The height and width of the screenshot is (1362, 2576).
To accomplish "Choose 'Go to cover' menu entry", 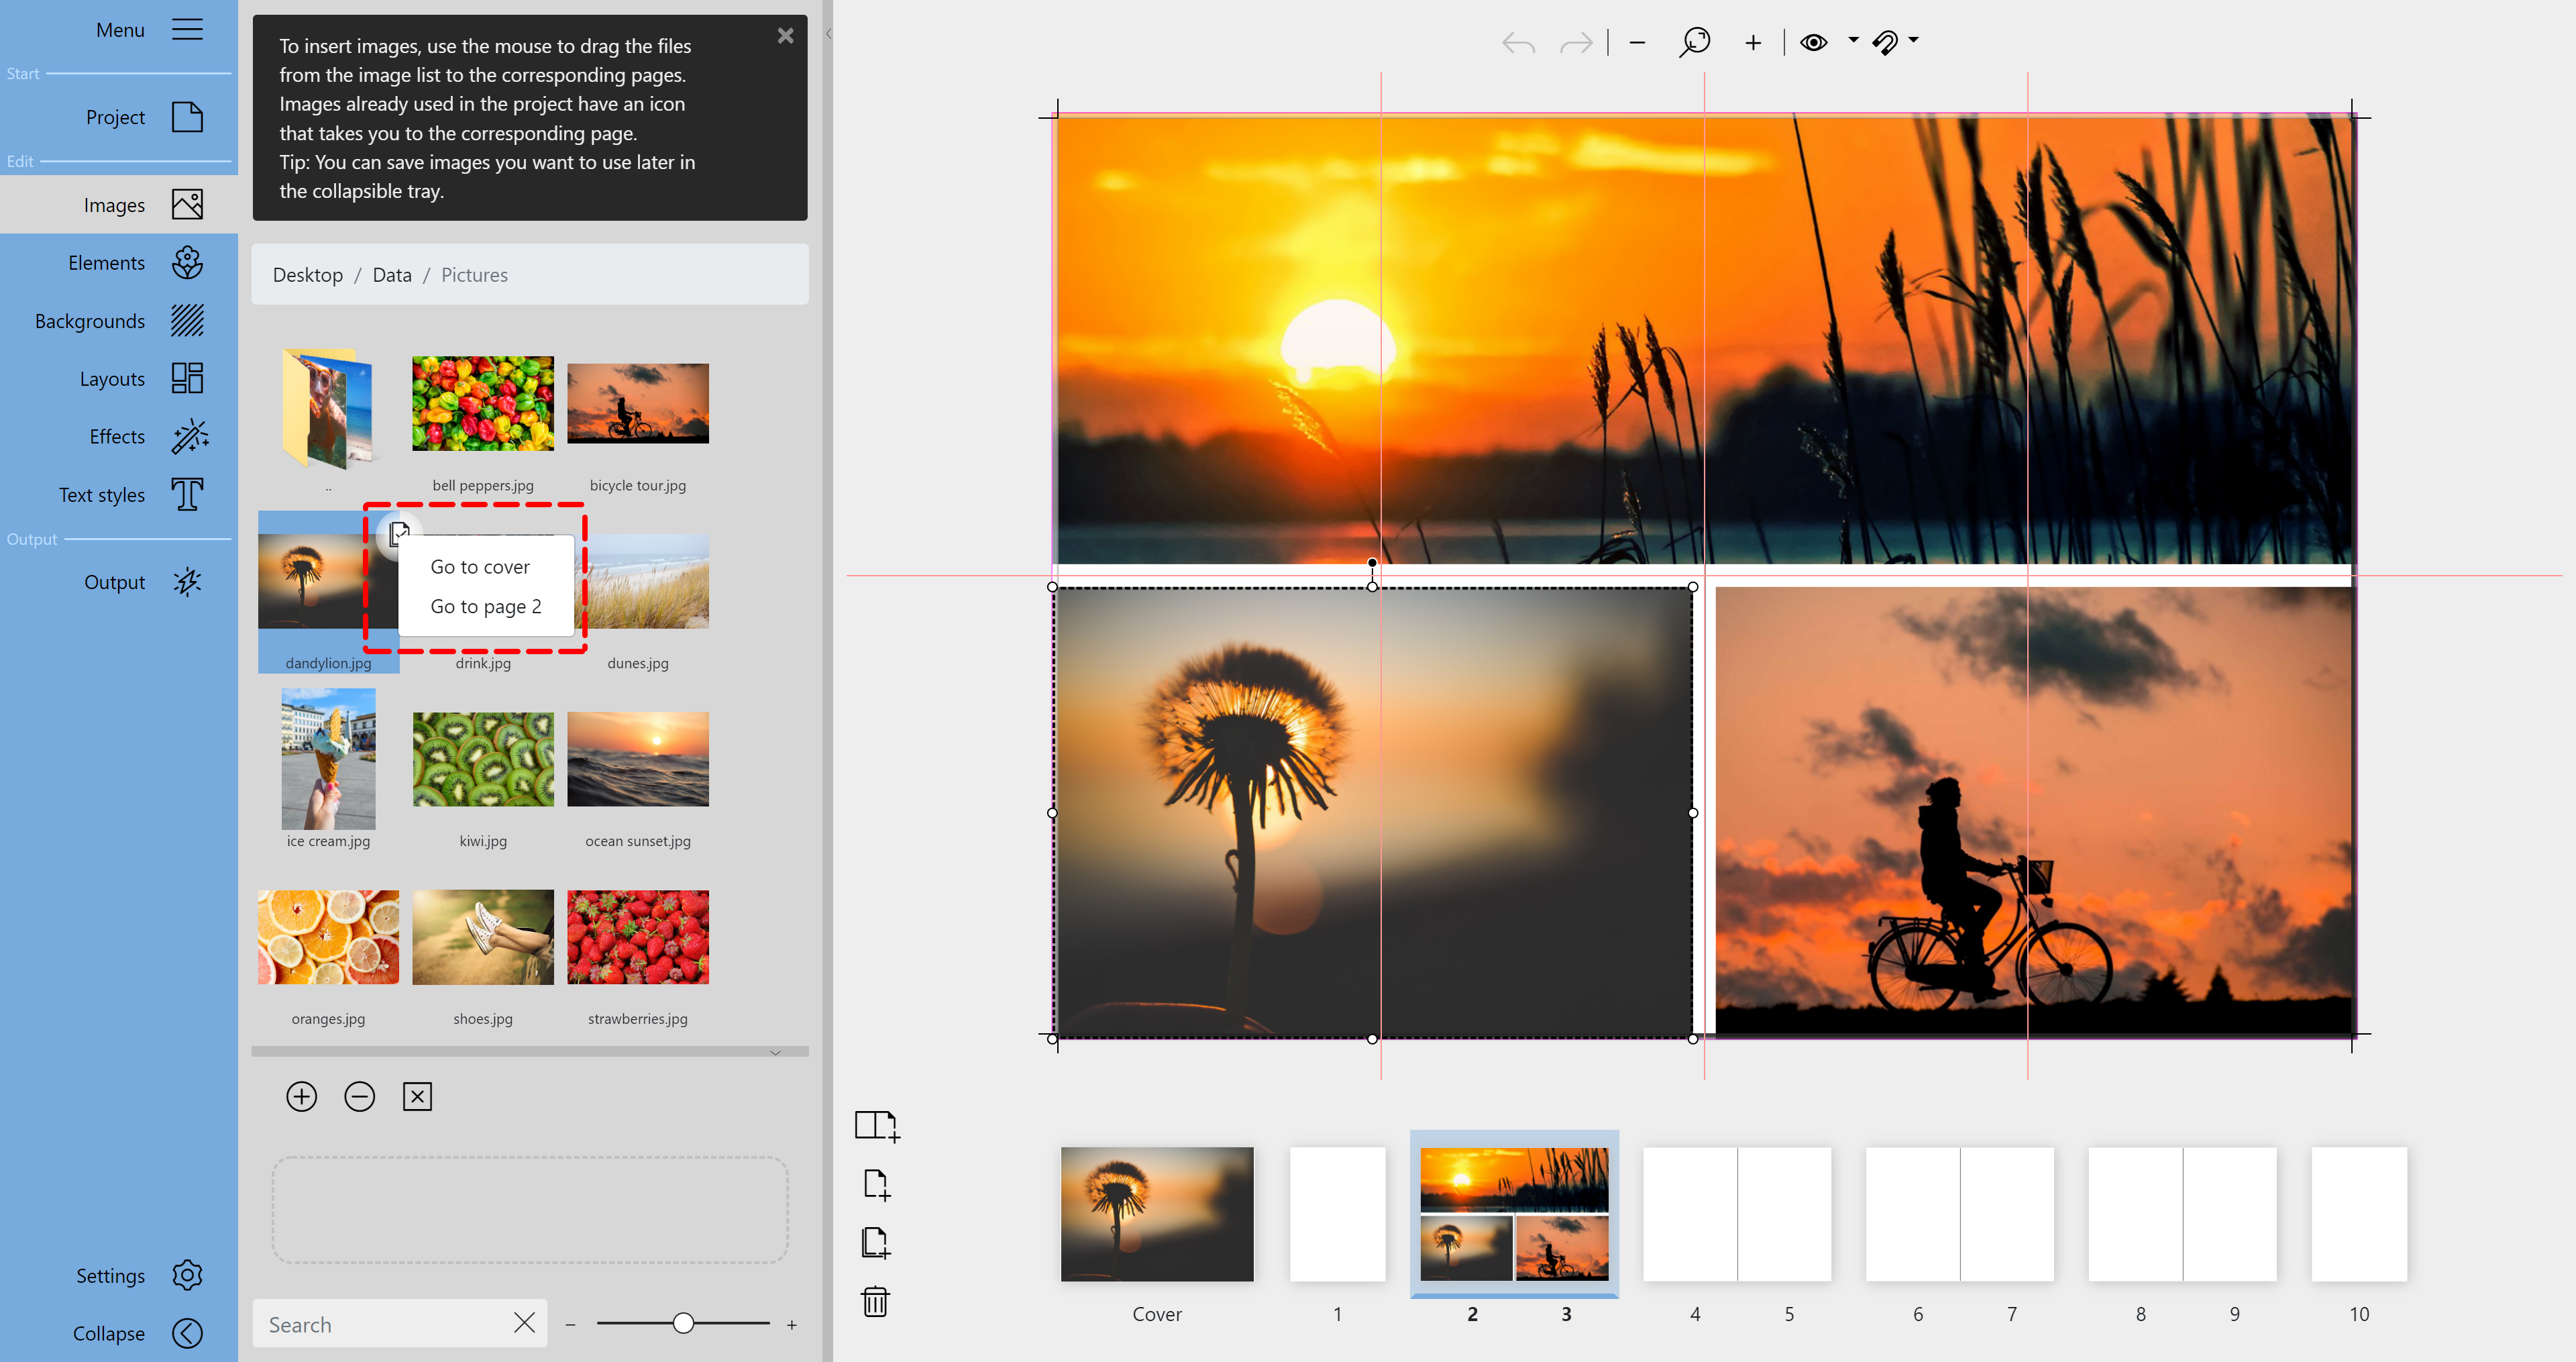I will point(480,567).
